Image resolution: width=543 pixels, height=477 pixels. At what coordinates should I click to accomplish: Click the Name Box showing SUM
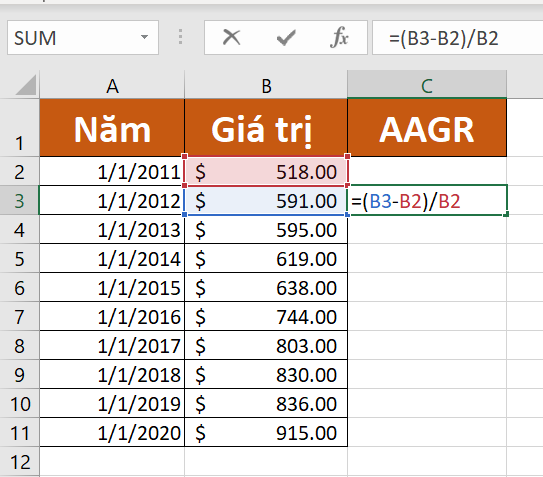(x=83, y=38)
